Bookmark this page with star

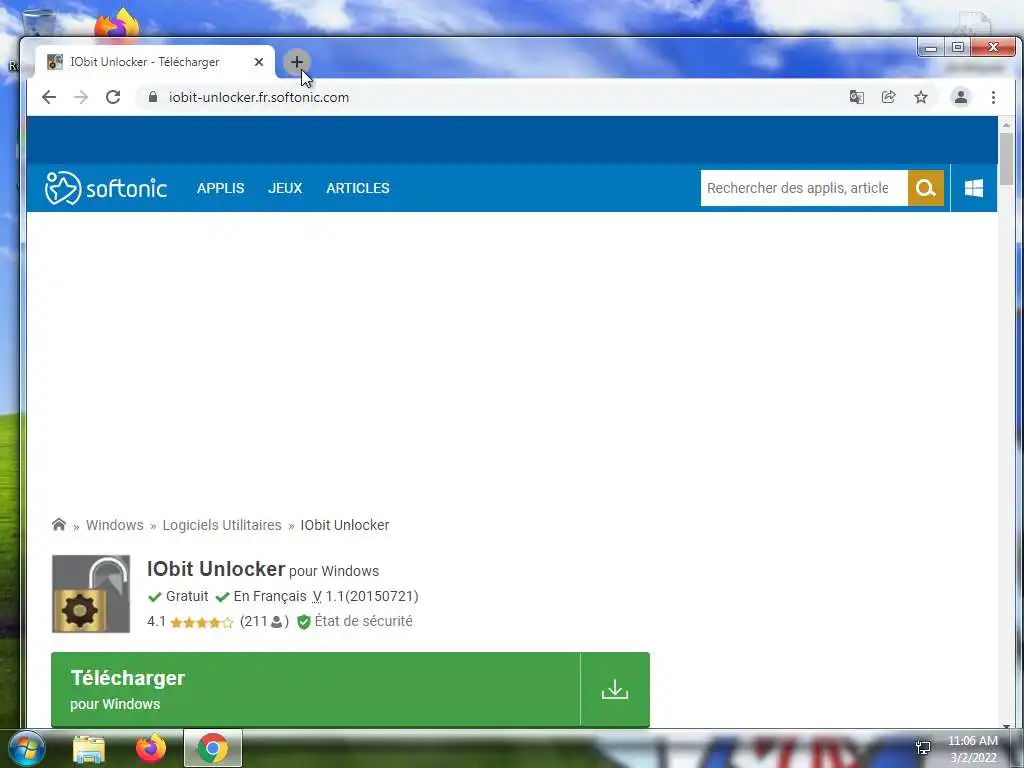[x=921, y=97]
